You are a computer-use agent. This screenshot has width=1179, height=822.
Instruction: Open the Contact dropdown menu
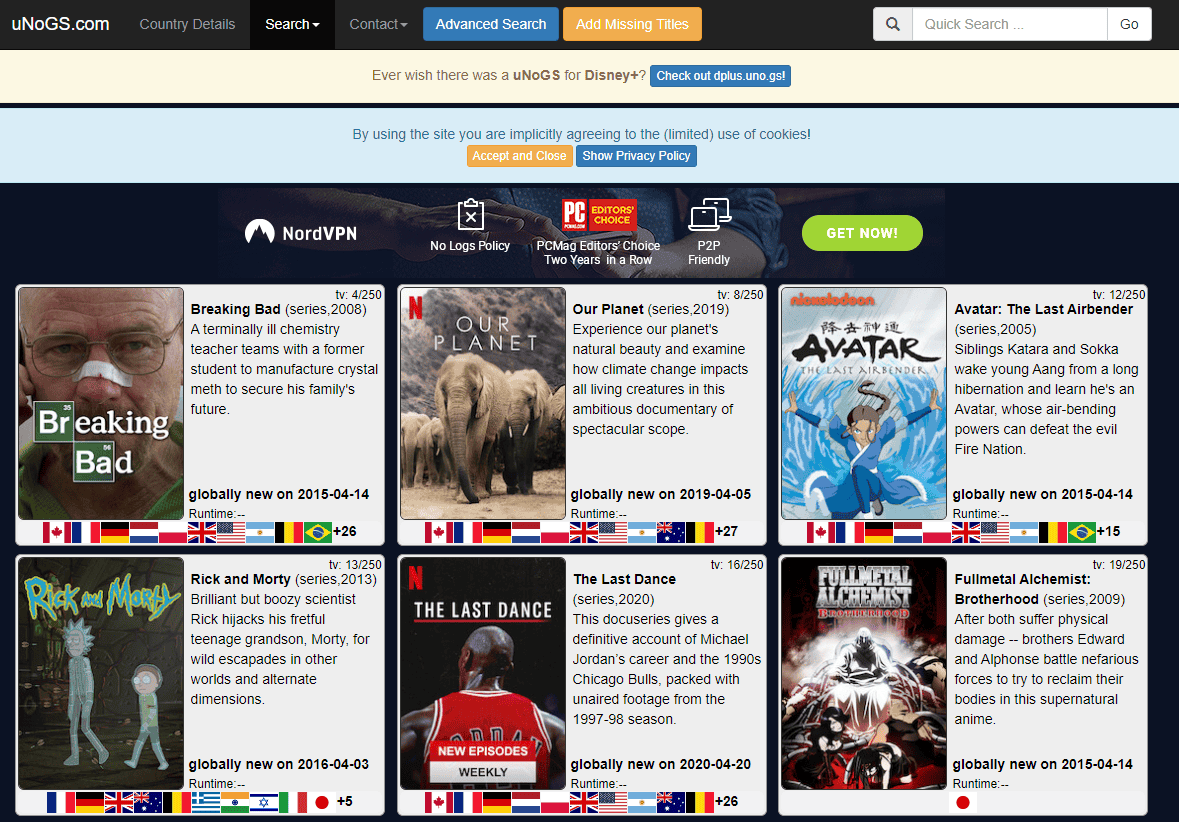tap(378, 24)
